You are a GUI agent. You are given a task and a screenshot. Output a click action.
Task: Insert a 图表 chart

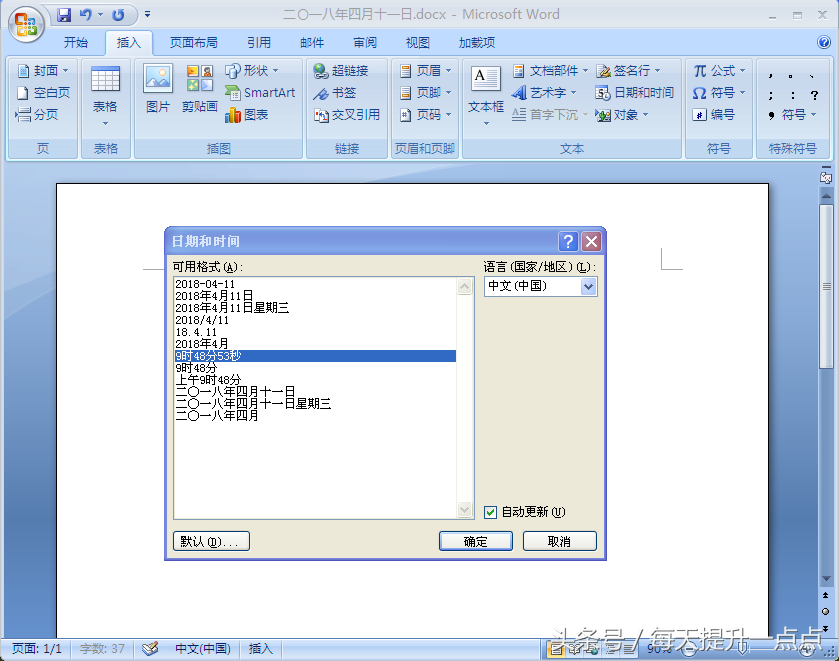click(232, 115)
